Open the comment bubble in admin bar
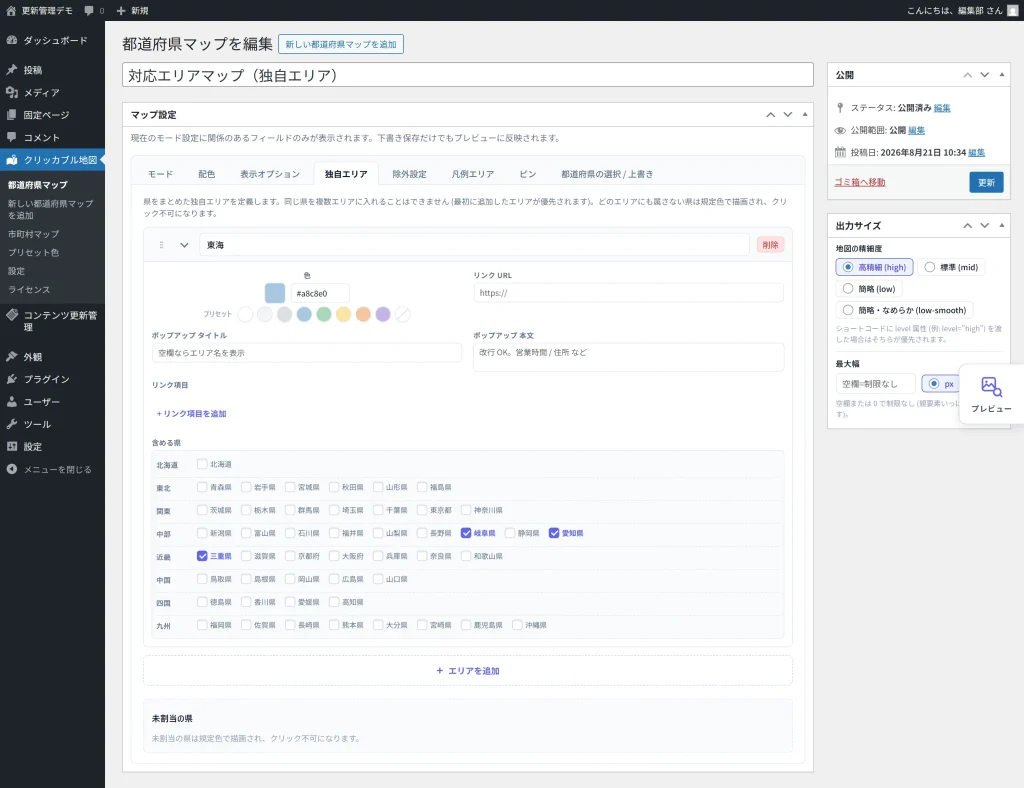Image resolution: width=1024 pixels, height=788 pixels. click(89, 10)
